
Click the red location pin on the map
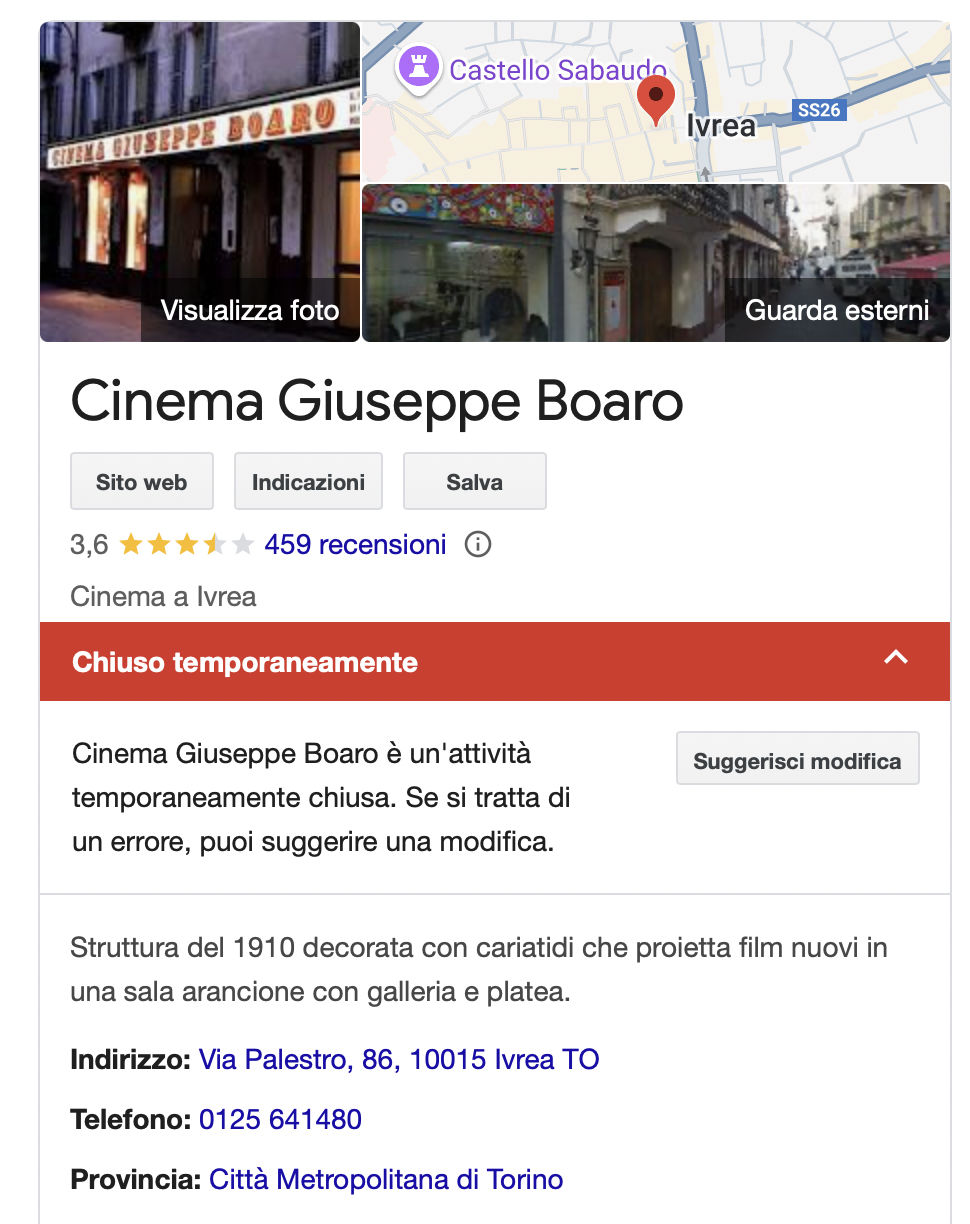point(656,99)
